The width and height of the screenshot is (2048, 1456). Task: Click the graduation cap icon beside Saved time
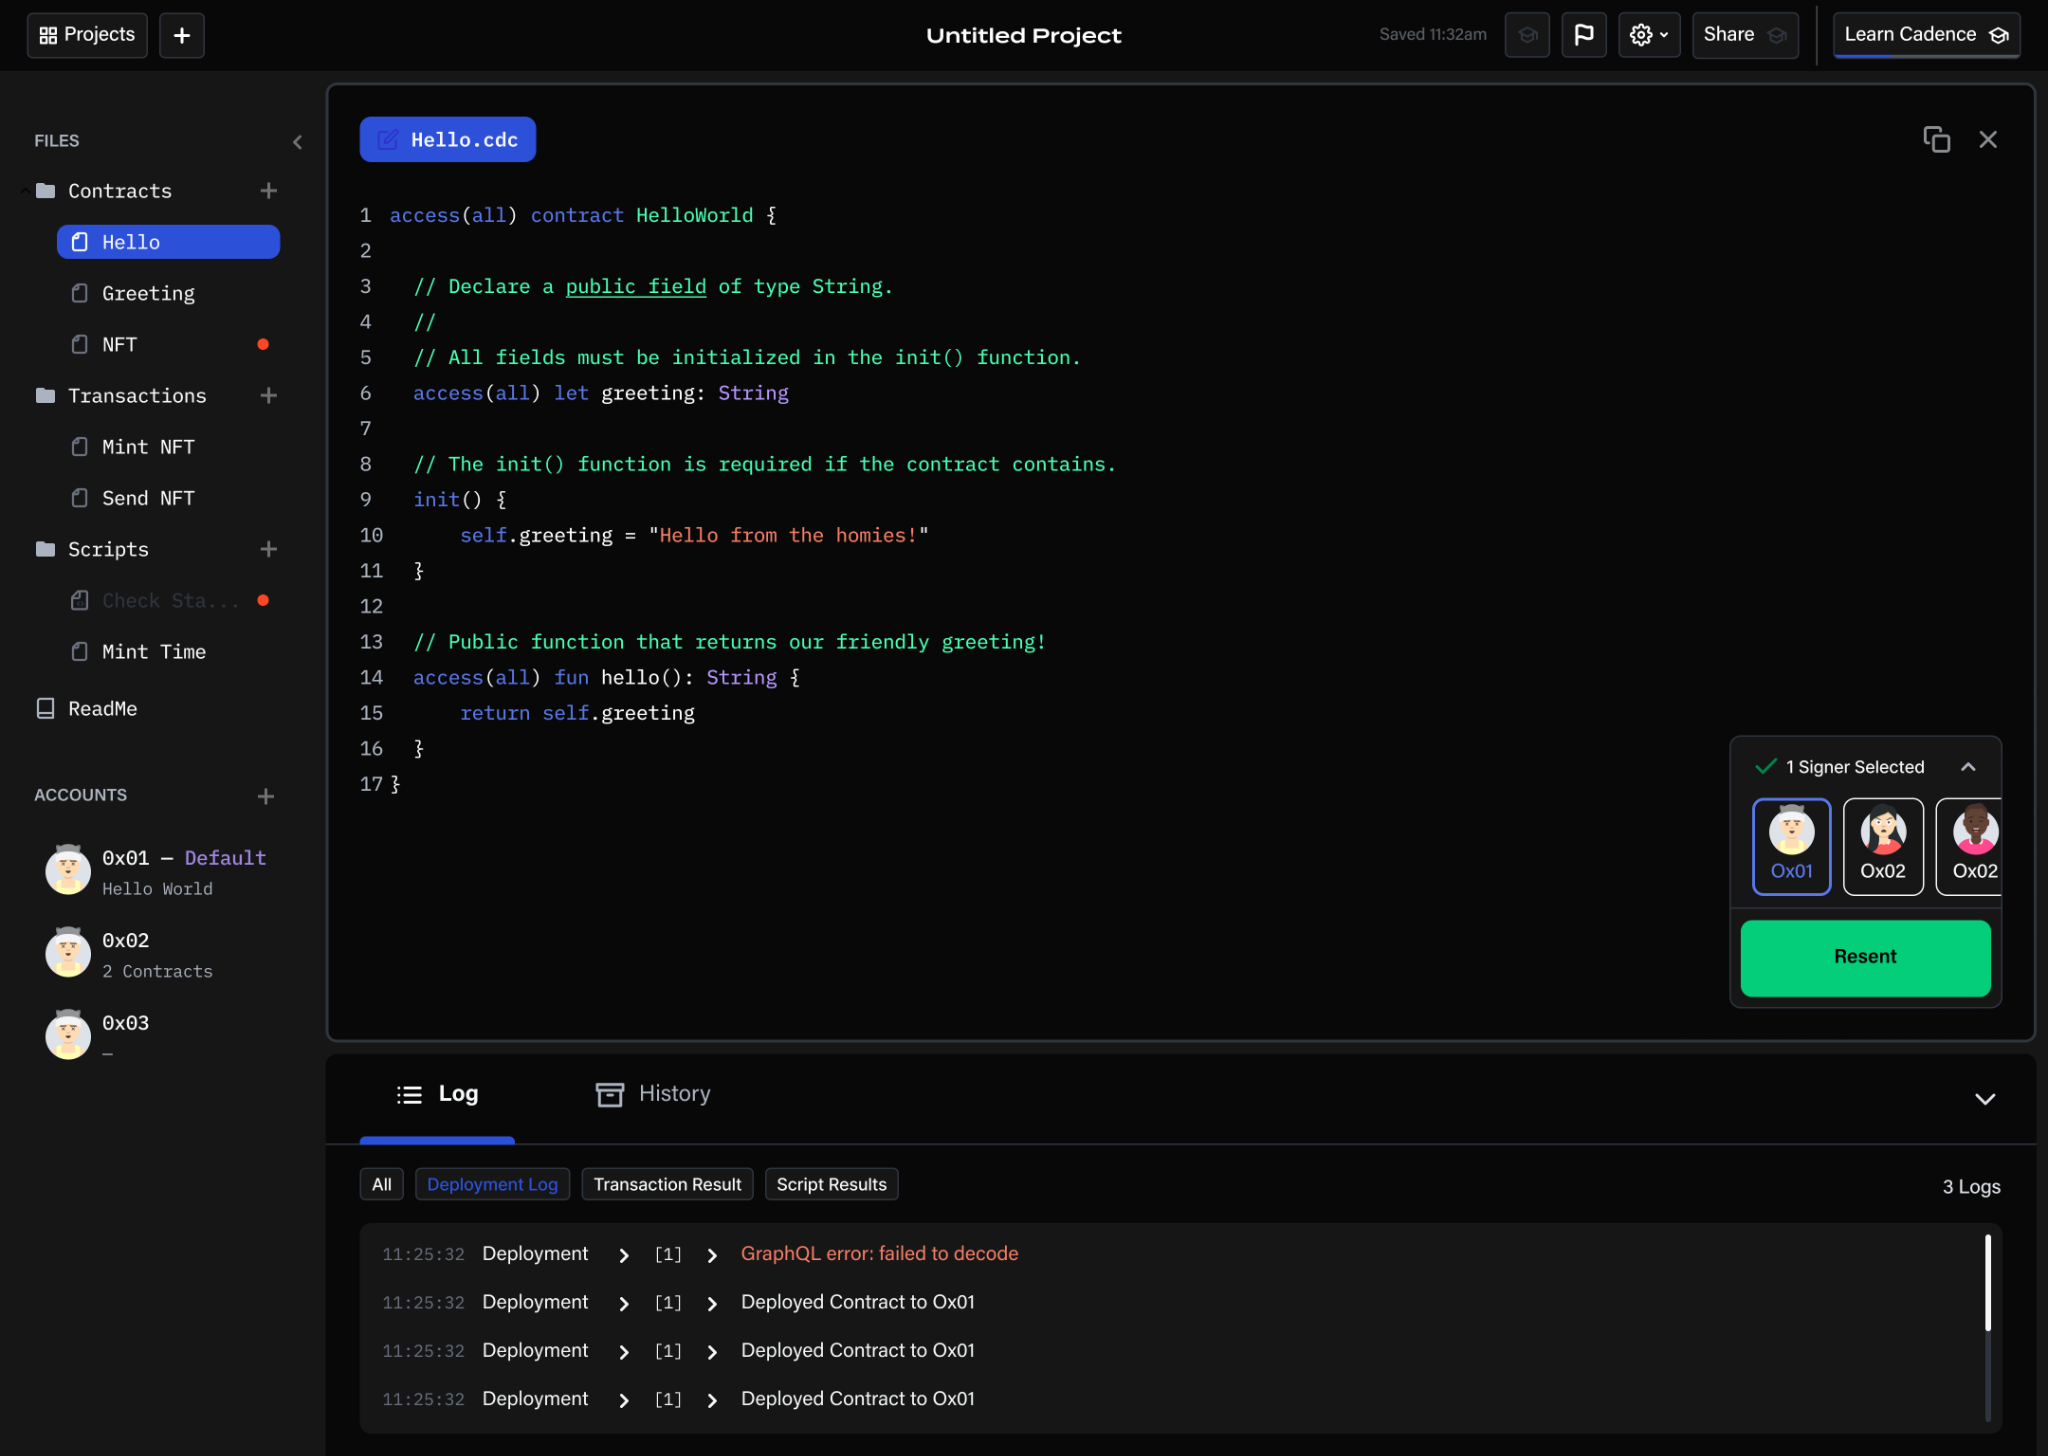coord(1527,35)
